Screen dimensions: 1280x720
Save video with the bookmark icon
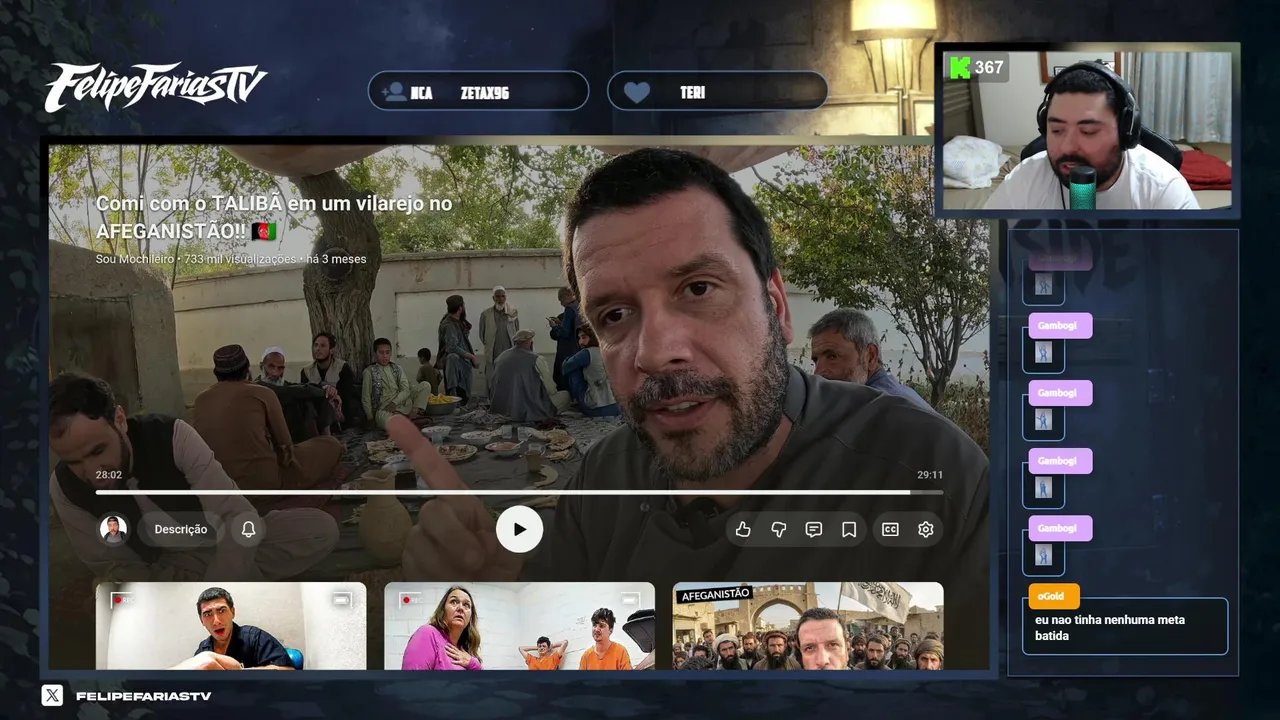(849, 530)
